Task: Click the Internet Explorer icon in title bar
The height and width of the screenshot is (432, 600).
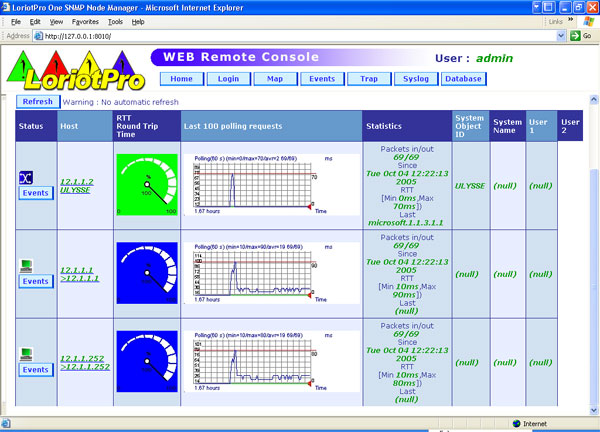Action: (5, 7)
